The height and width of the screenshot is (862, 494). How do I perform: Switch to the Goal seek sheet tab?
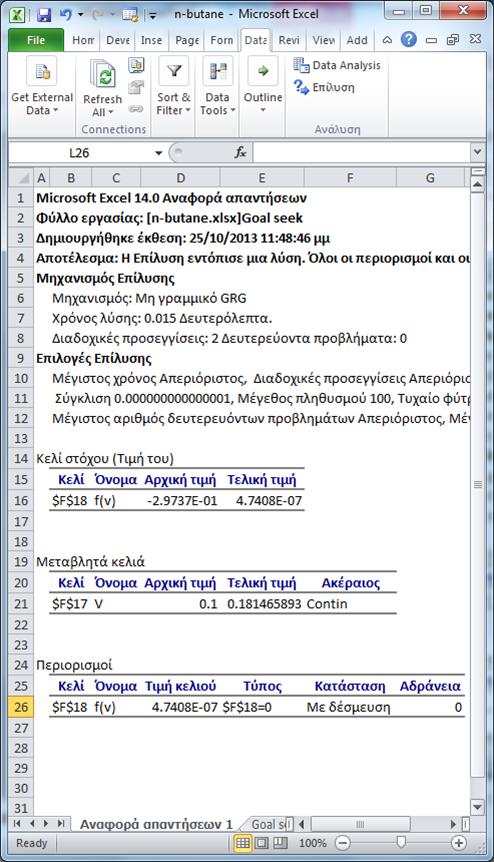pos(267,824)
